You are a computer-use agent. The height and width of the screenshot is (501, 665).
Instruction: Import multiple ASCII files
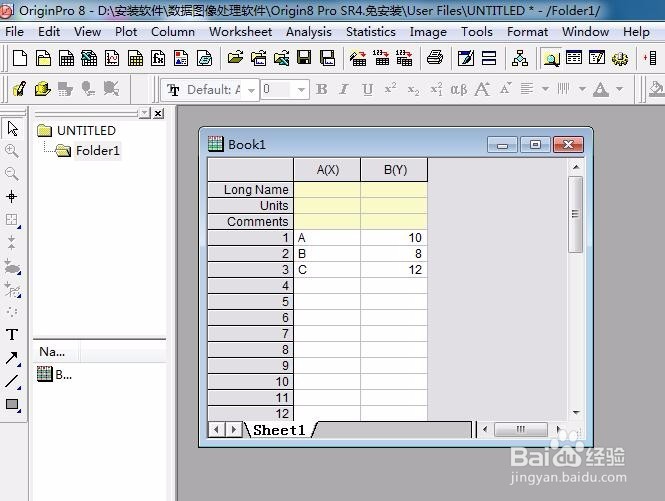point(404,58)
